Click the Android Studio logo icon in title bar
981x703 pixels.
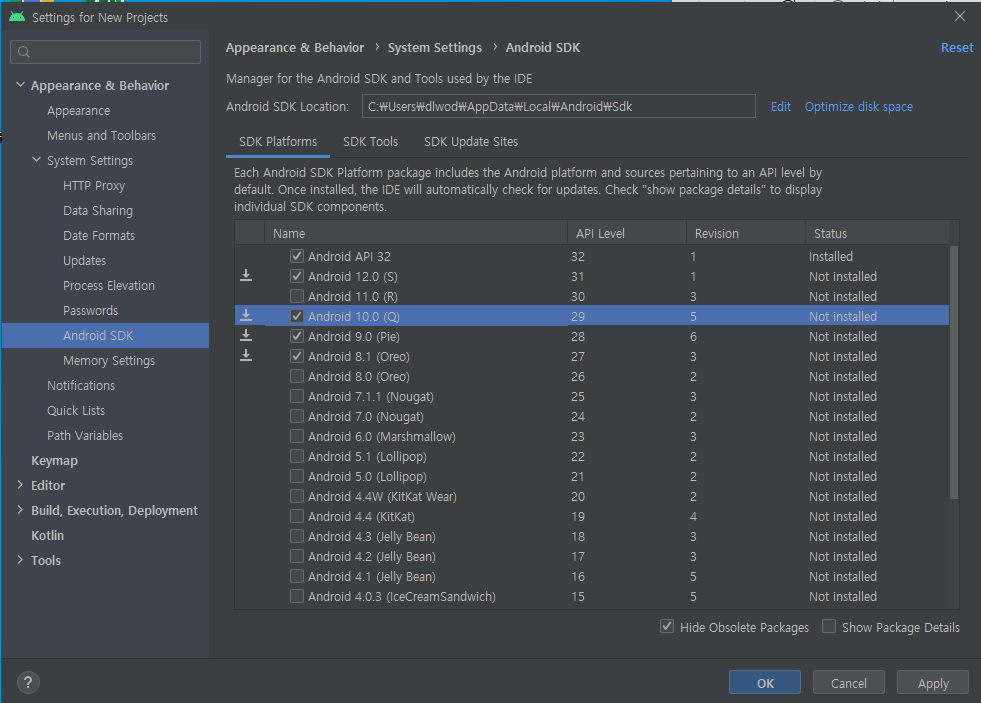point(17,17)
